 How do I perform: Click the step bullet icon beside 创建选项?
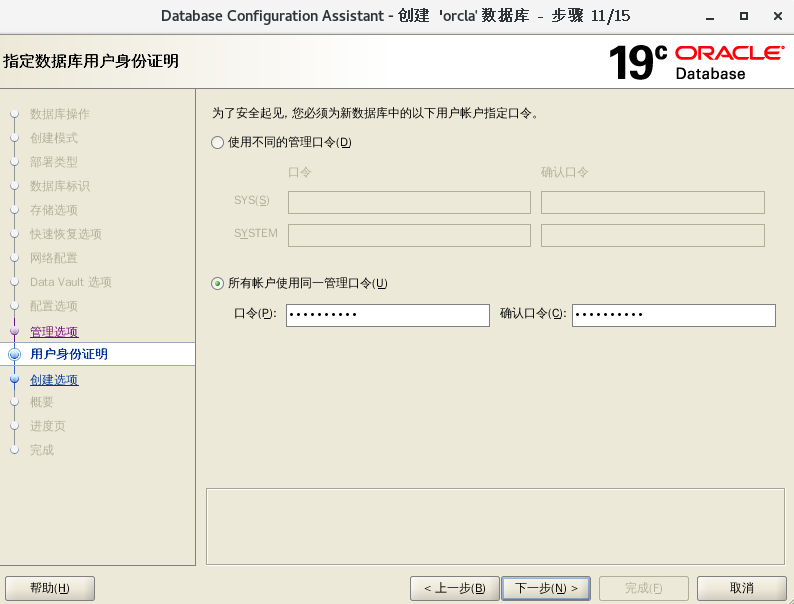tap(14, 380)
